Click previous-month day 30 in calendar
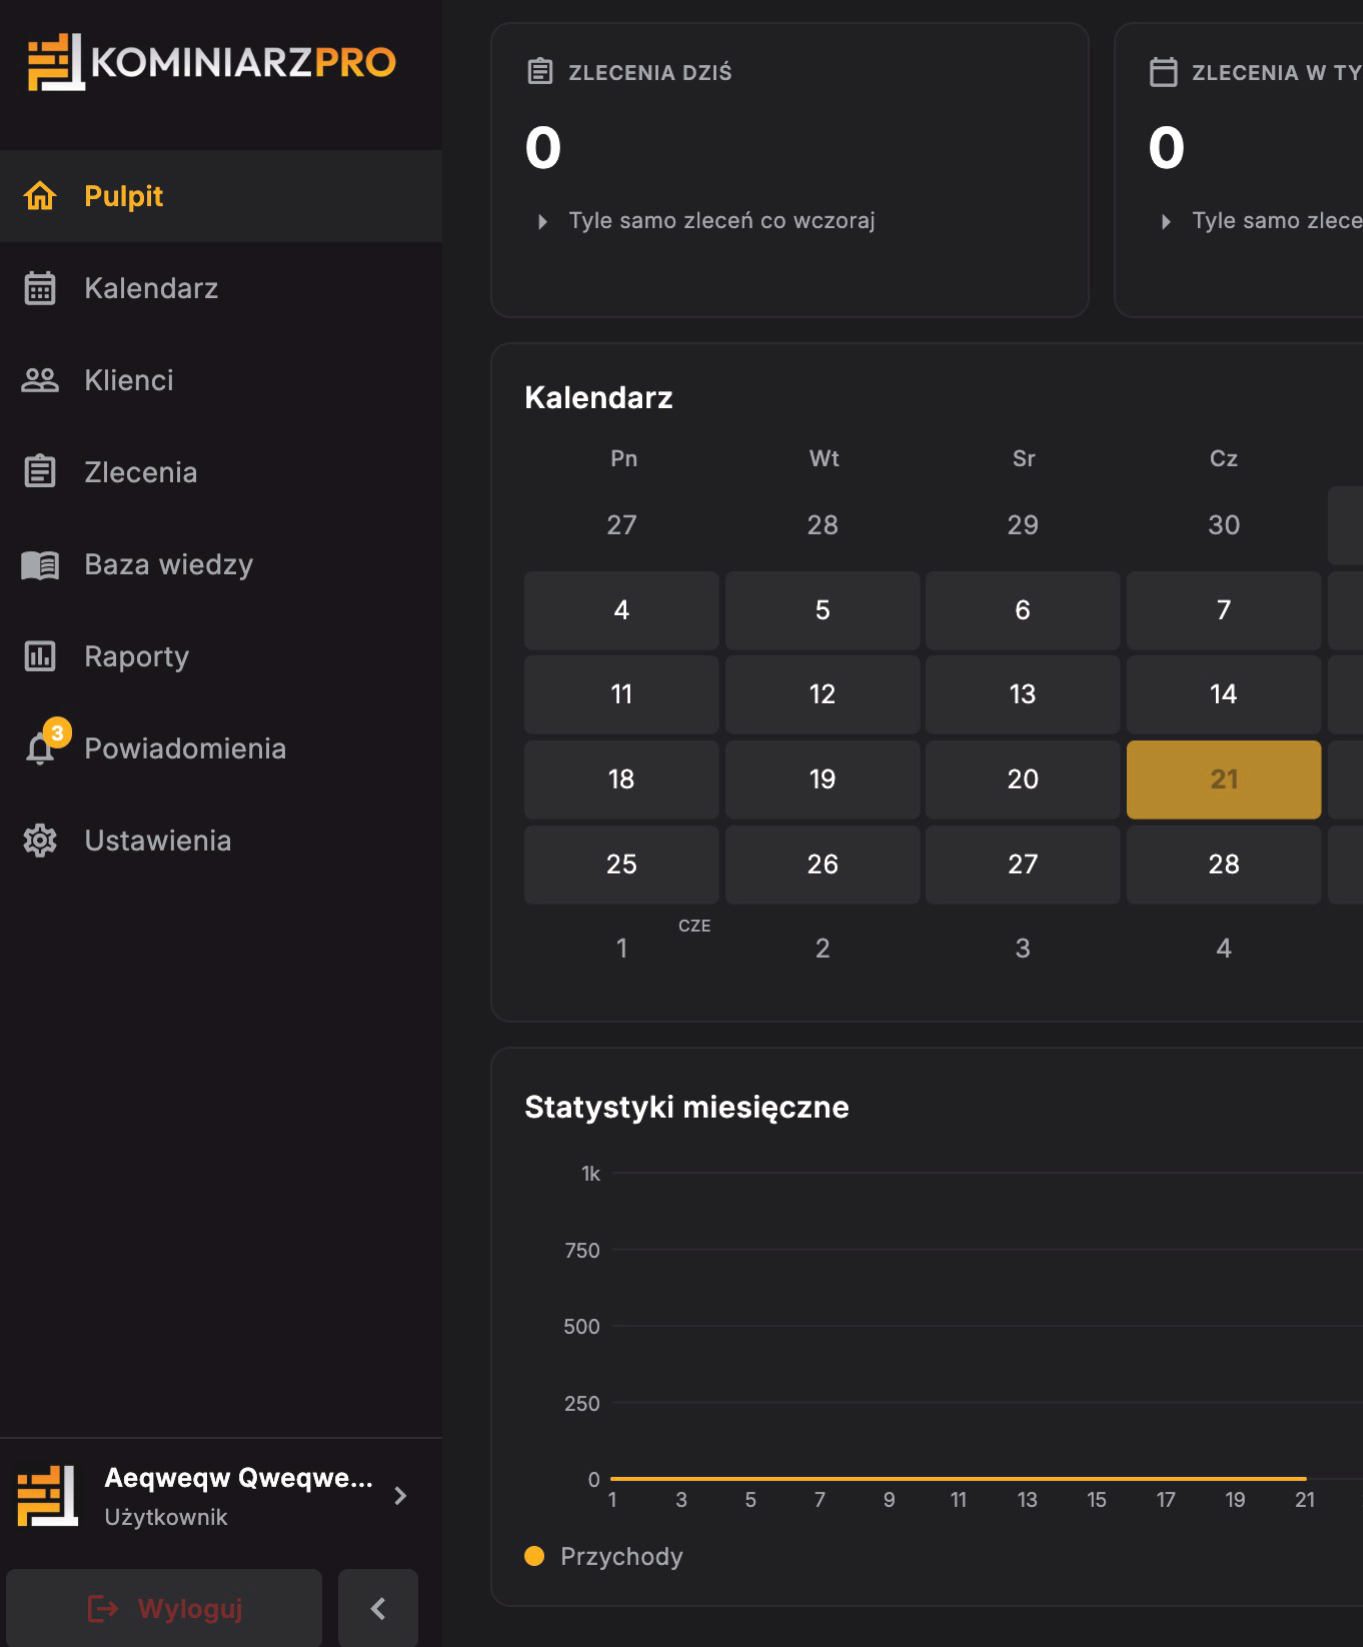 (x=1224, y=525)
